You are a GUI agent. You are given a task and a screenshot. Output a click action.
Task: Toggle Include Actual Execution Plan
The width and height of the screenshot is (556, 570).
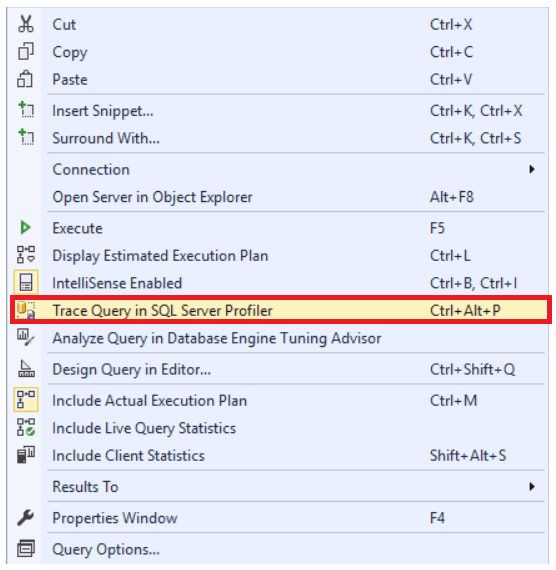pos(280,400)
